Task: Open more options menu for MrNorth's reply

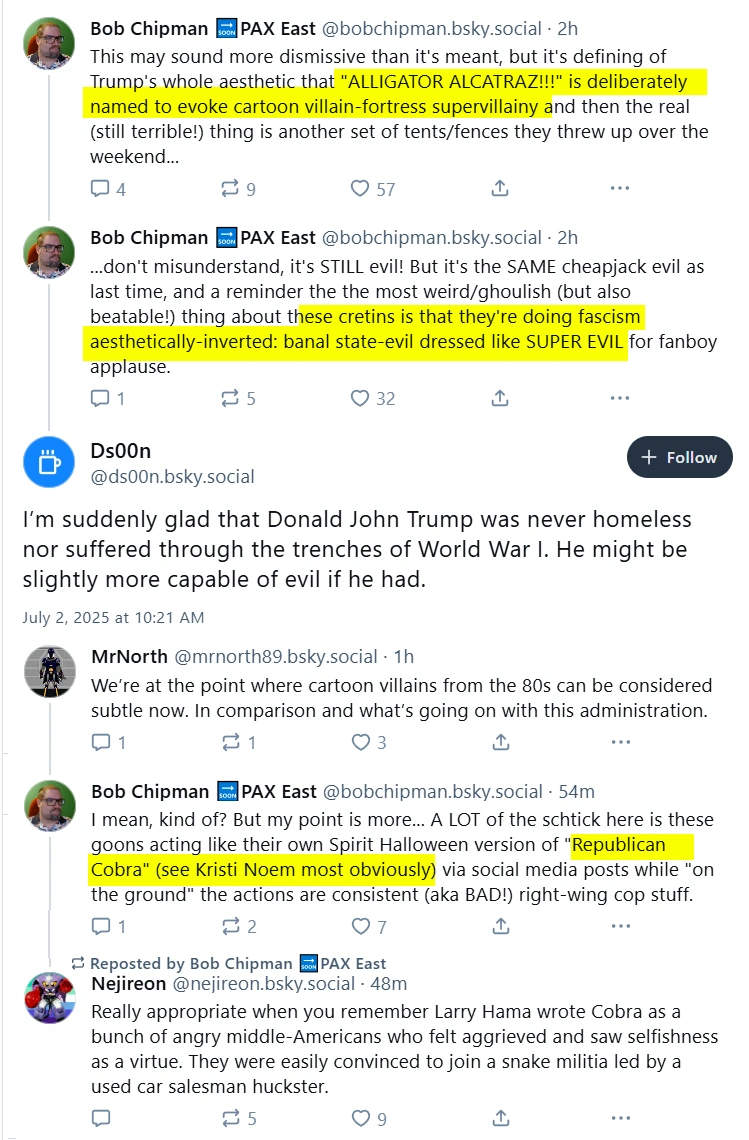Action: 621,742
